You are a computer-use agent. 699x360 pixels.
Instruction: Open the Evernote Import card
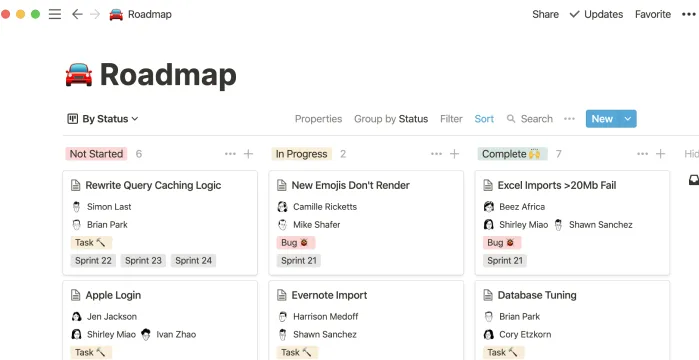tap(366, 320)
